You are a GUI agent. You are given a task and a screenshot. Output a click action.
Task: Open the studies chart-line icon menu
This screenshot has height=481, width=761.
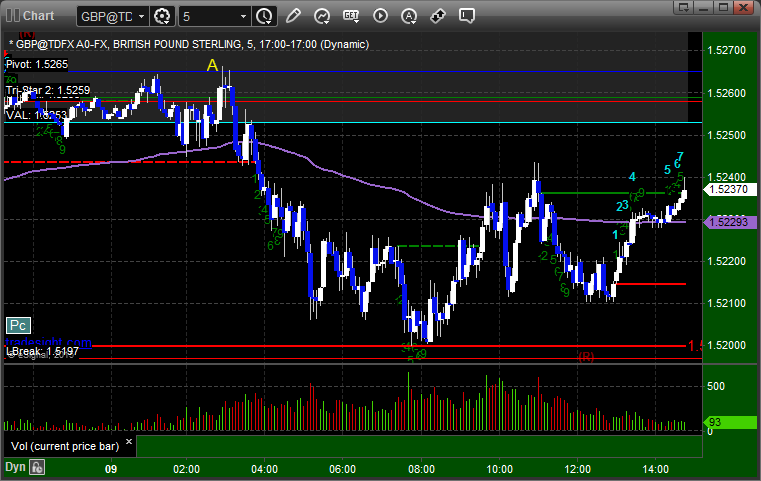point(322,16)
